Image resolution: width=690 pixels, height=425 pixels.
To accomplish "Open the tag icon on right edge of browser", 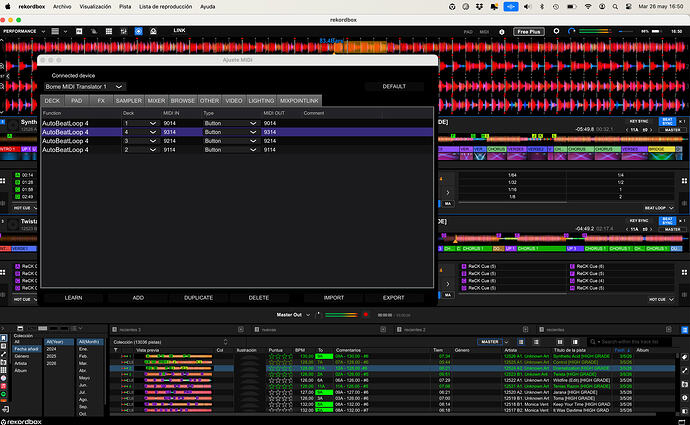I will (x=684, y=357).
